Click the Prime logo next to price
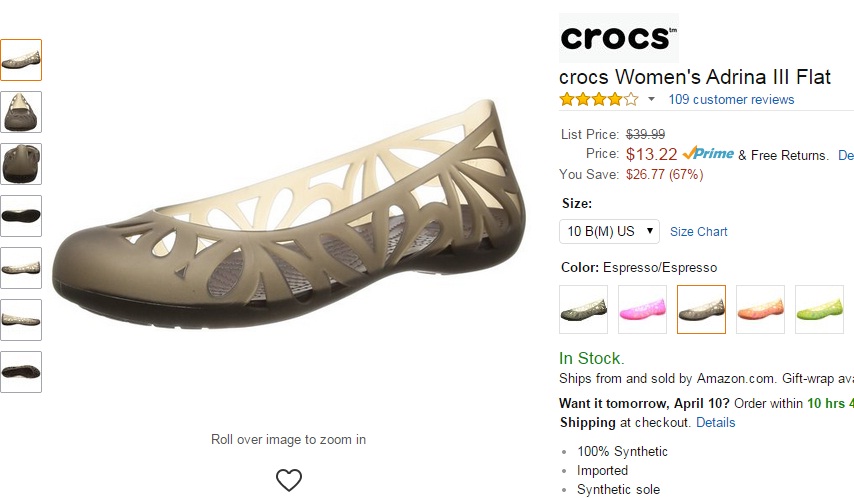This screenshot has height=498, width=854. click(x=708, y=154)
